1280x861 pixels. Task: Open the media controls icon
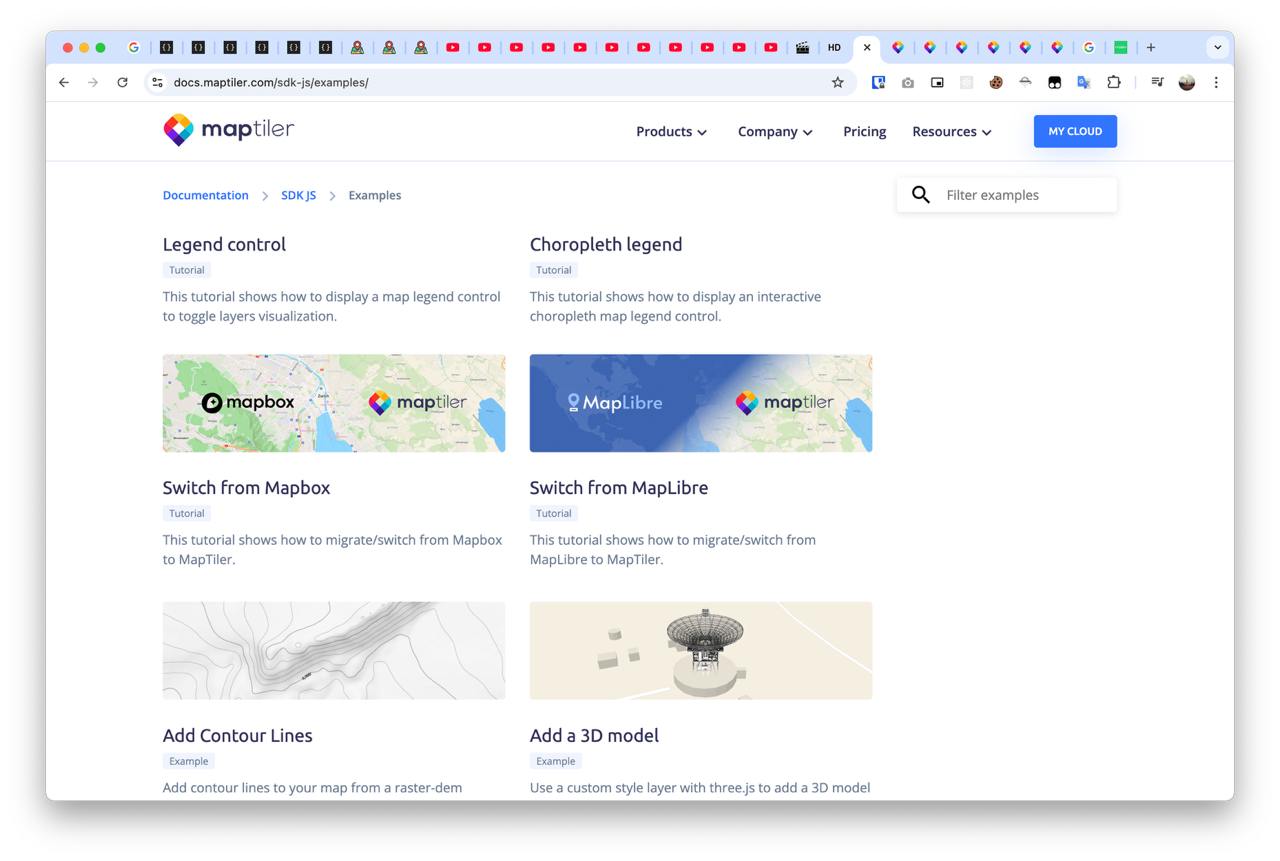pyautogui.click(x=1157, y=83)
